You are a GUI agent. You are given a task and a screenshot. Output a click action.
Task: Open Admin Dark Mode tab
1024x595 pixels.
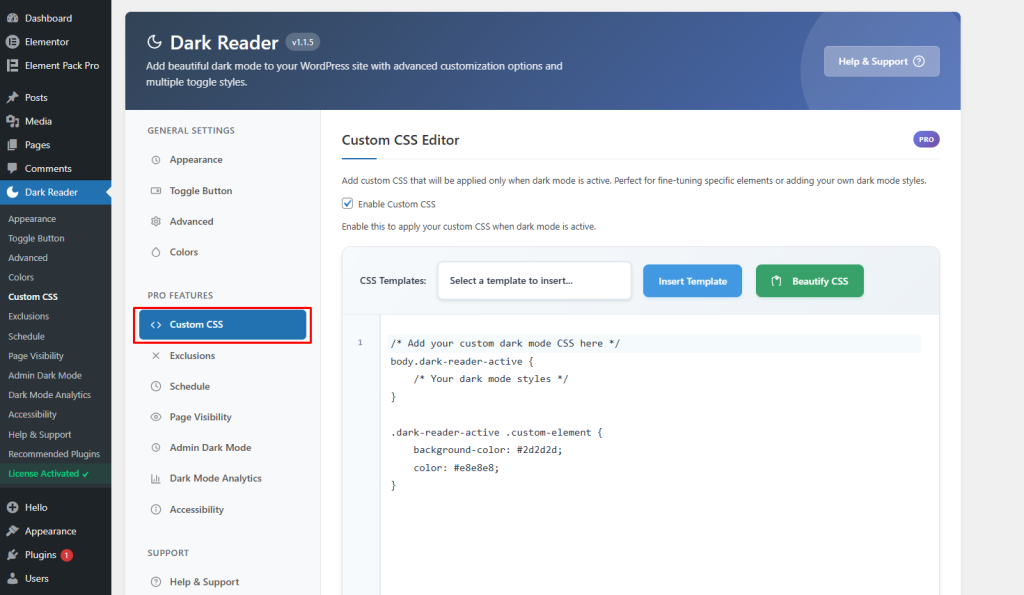click(x=223, y=448)
